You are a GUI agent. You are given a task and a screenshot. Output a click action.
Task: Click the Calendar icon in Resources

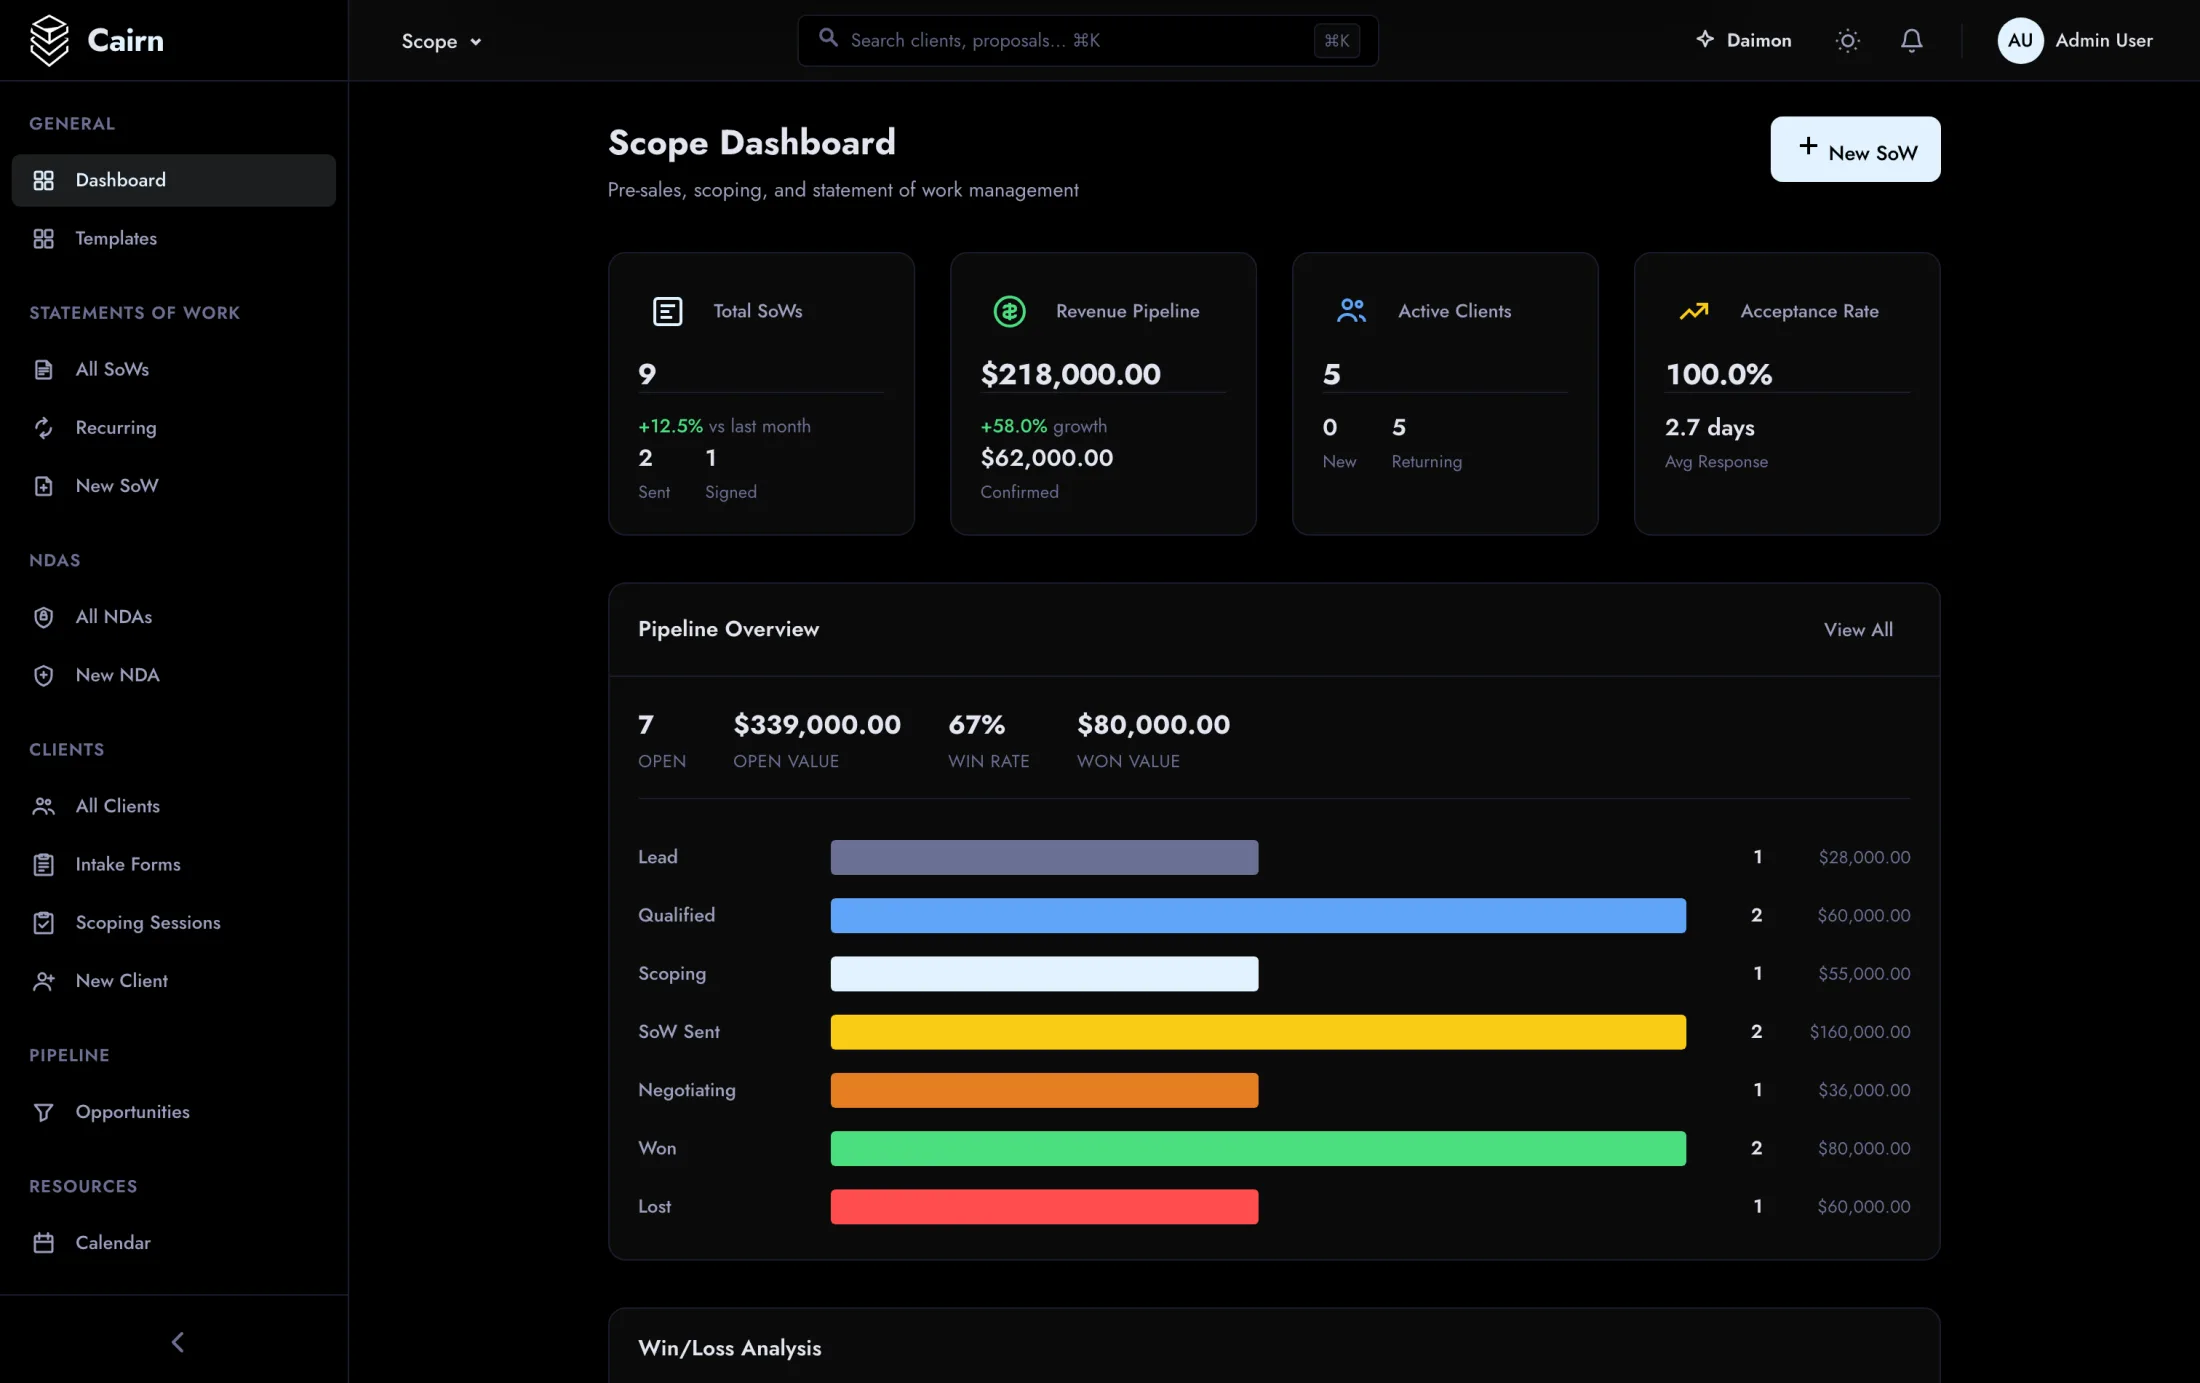(43, 1243)
